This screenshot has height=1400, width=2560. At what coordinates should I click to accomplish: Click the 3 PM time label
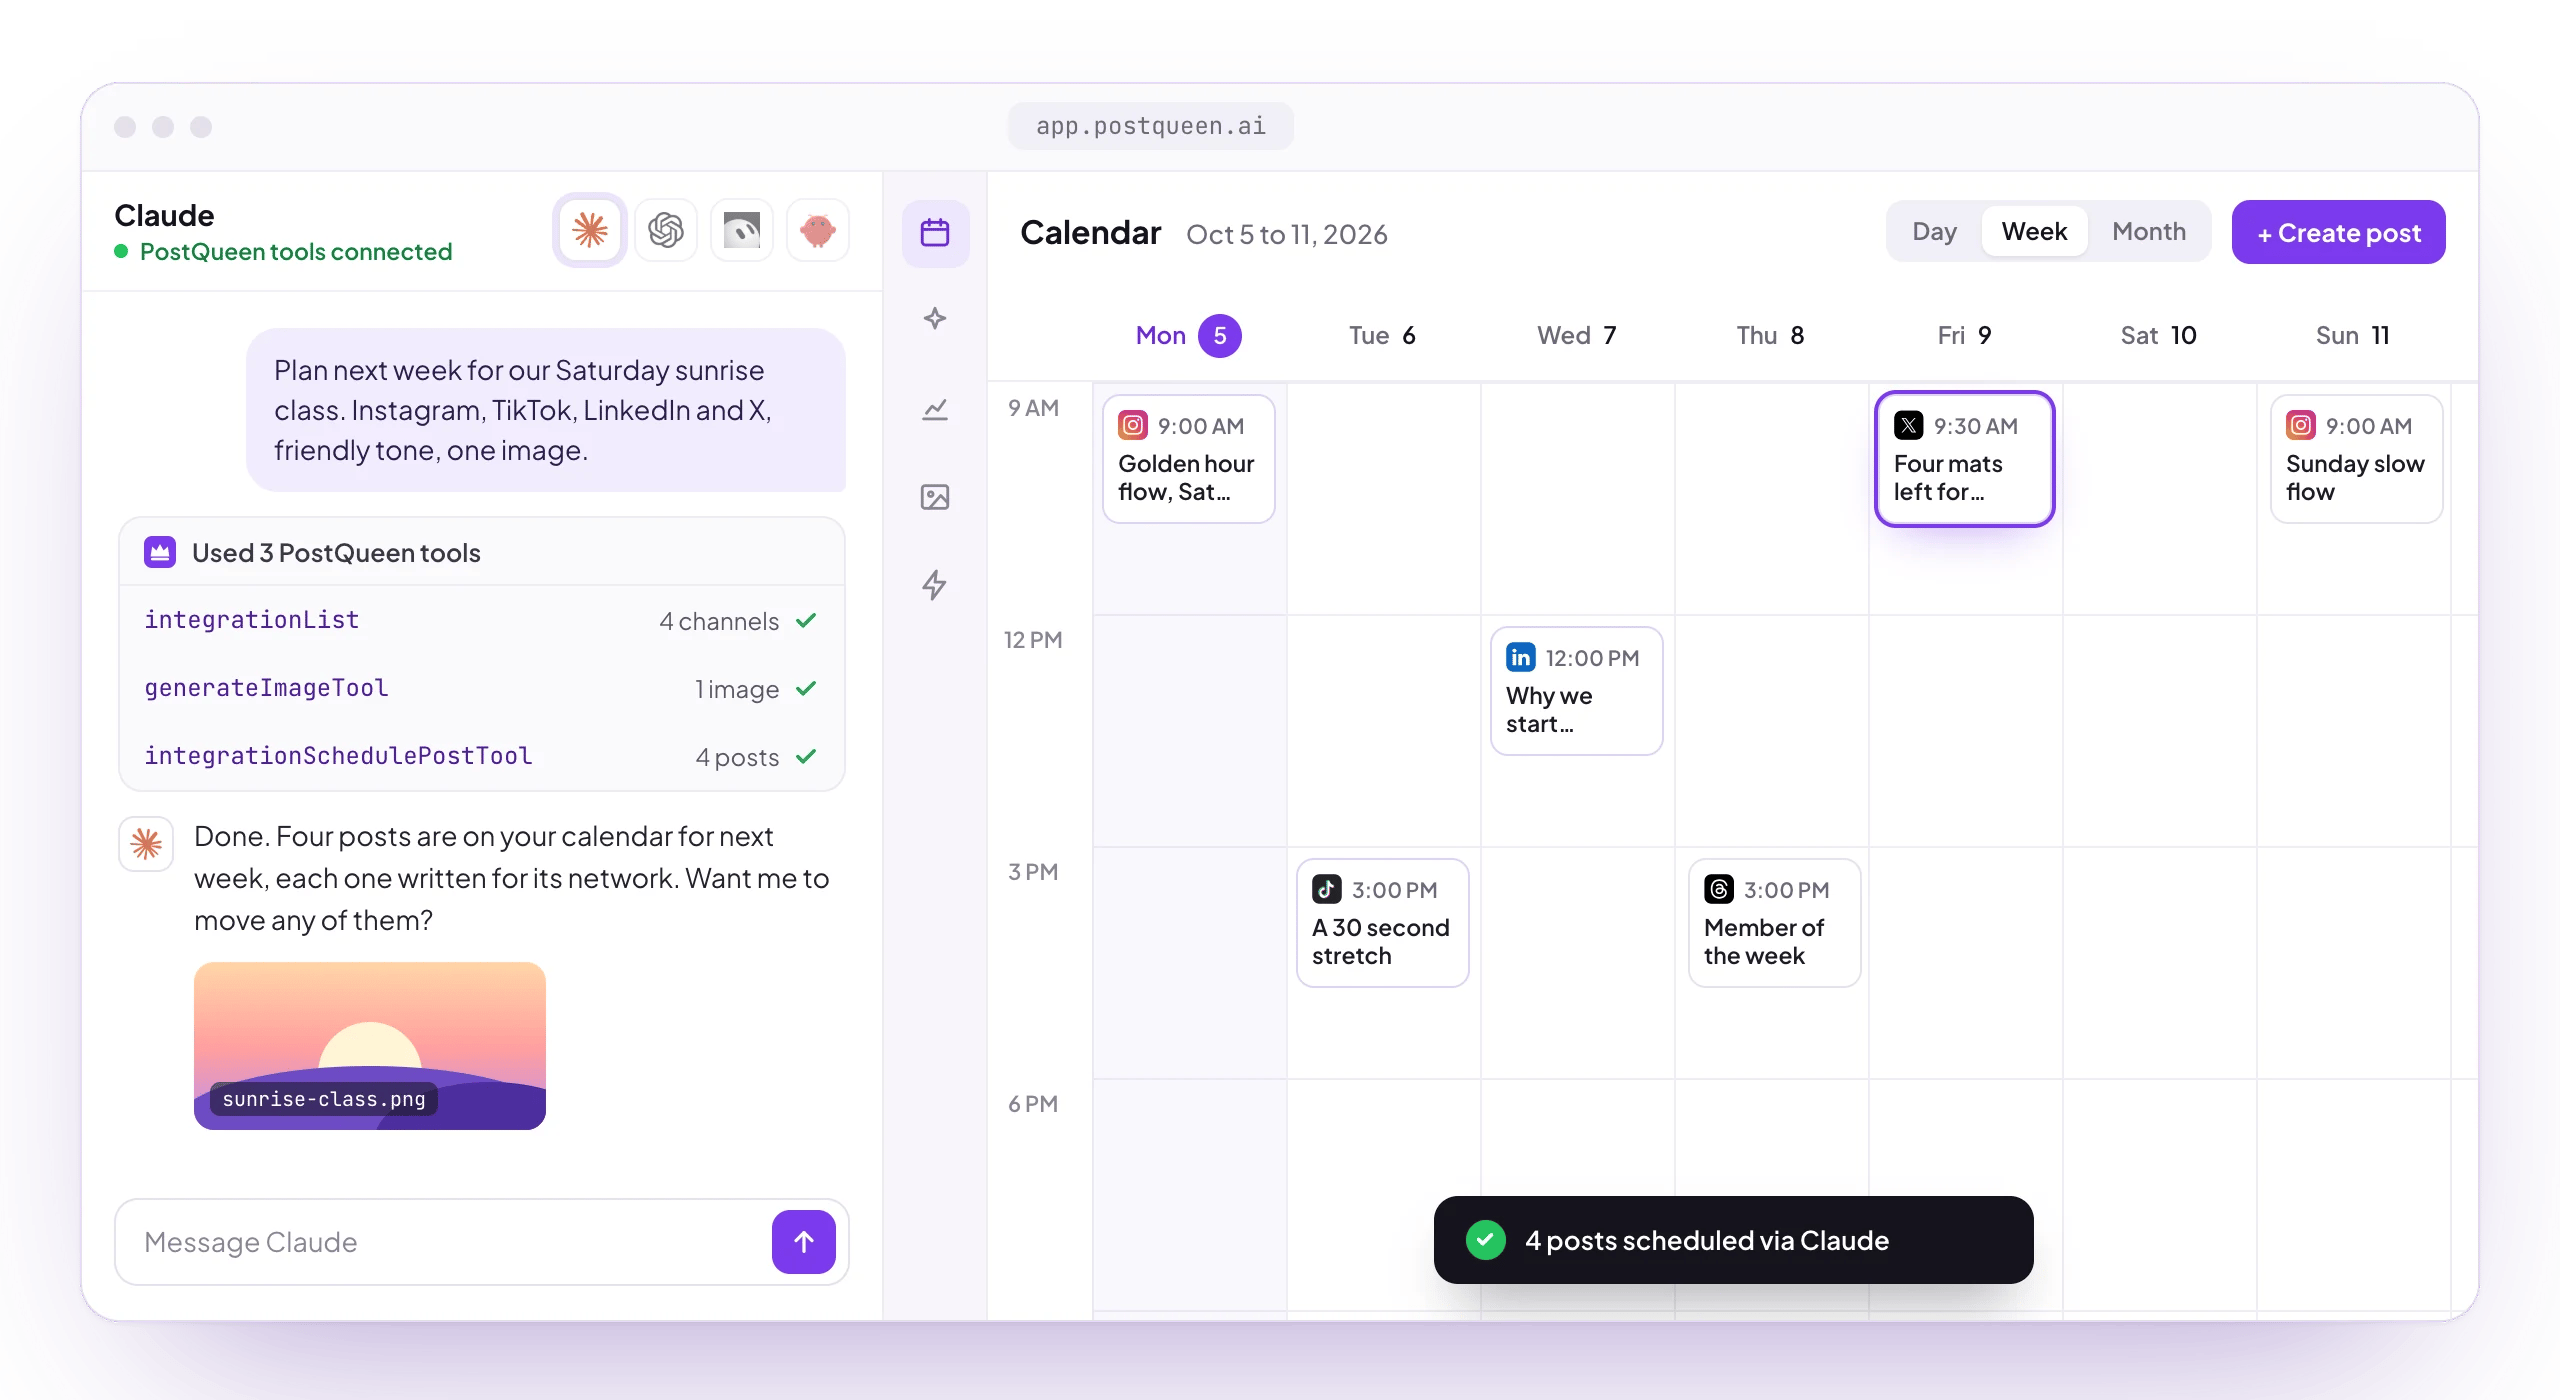pyautogui.click(x=1033, y=872)
